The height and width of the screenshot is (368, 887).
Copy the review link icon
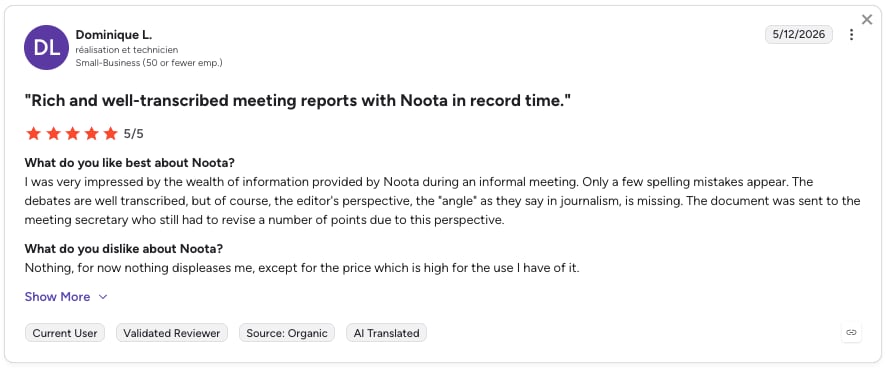point(851,332)
